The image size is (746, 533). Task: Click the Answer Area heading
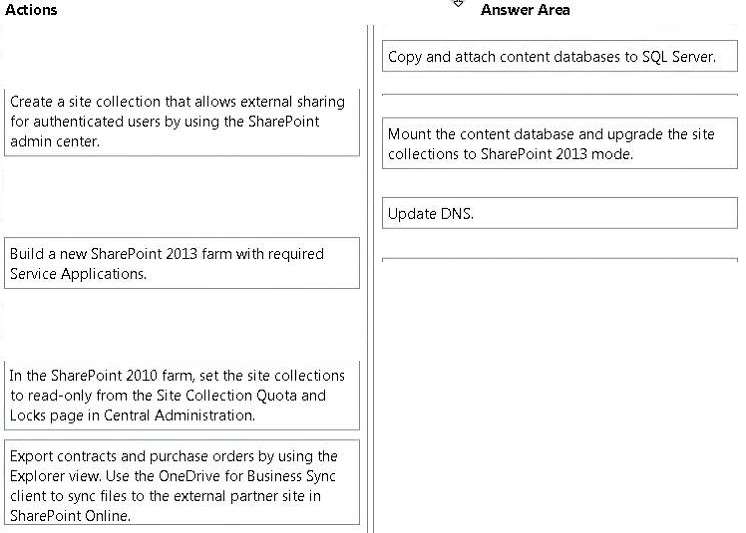pyautogui.click(x=525, y=10)
